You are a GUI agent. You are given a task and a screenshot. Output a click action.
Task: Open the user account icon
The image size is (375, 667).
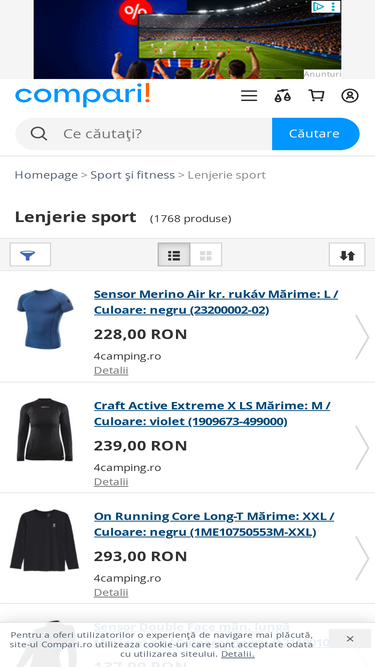click(350, 96)
